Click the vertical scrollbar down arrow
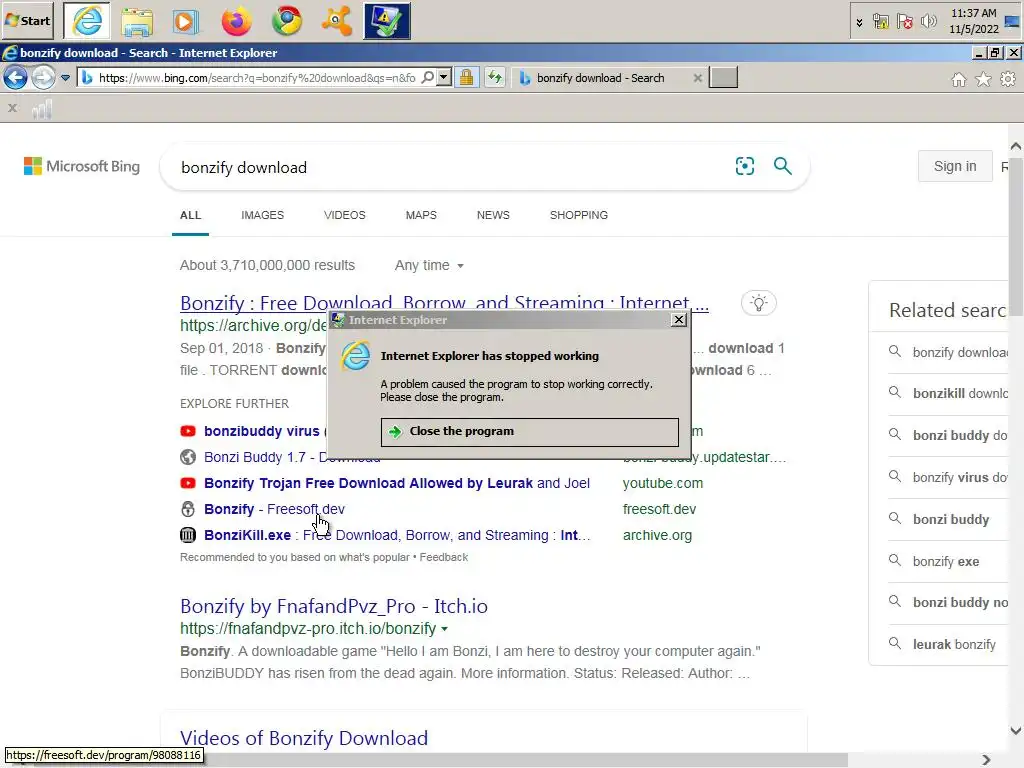This screenshot has width=1024, height=768. pos(1016,731)
